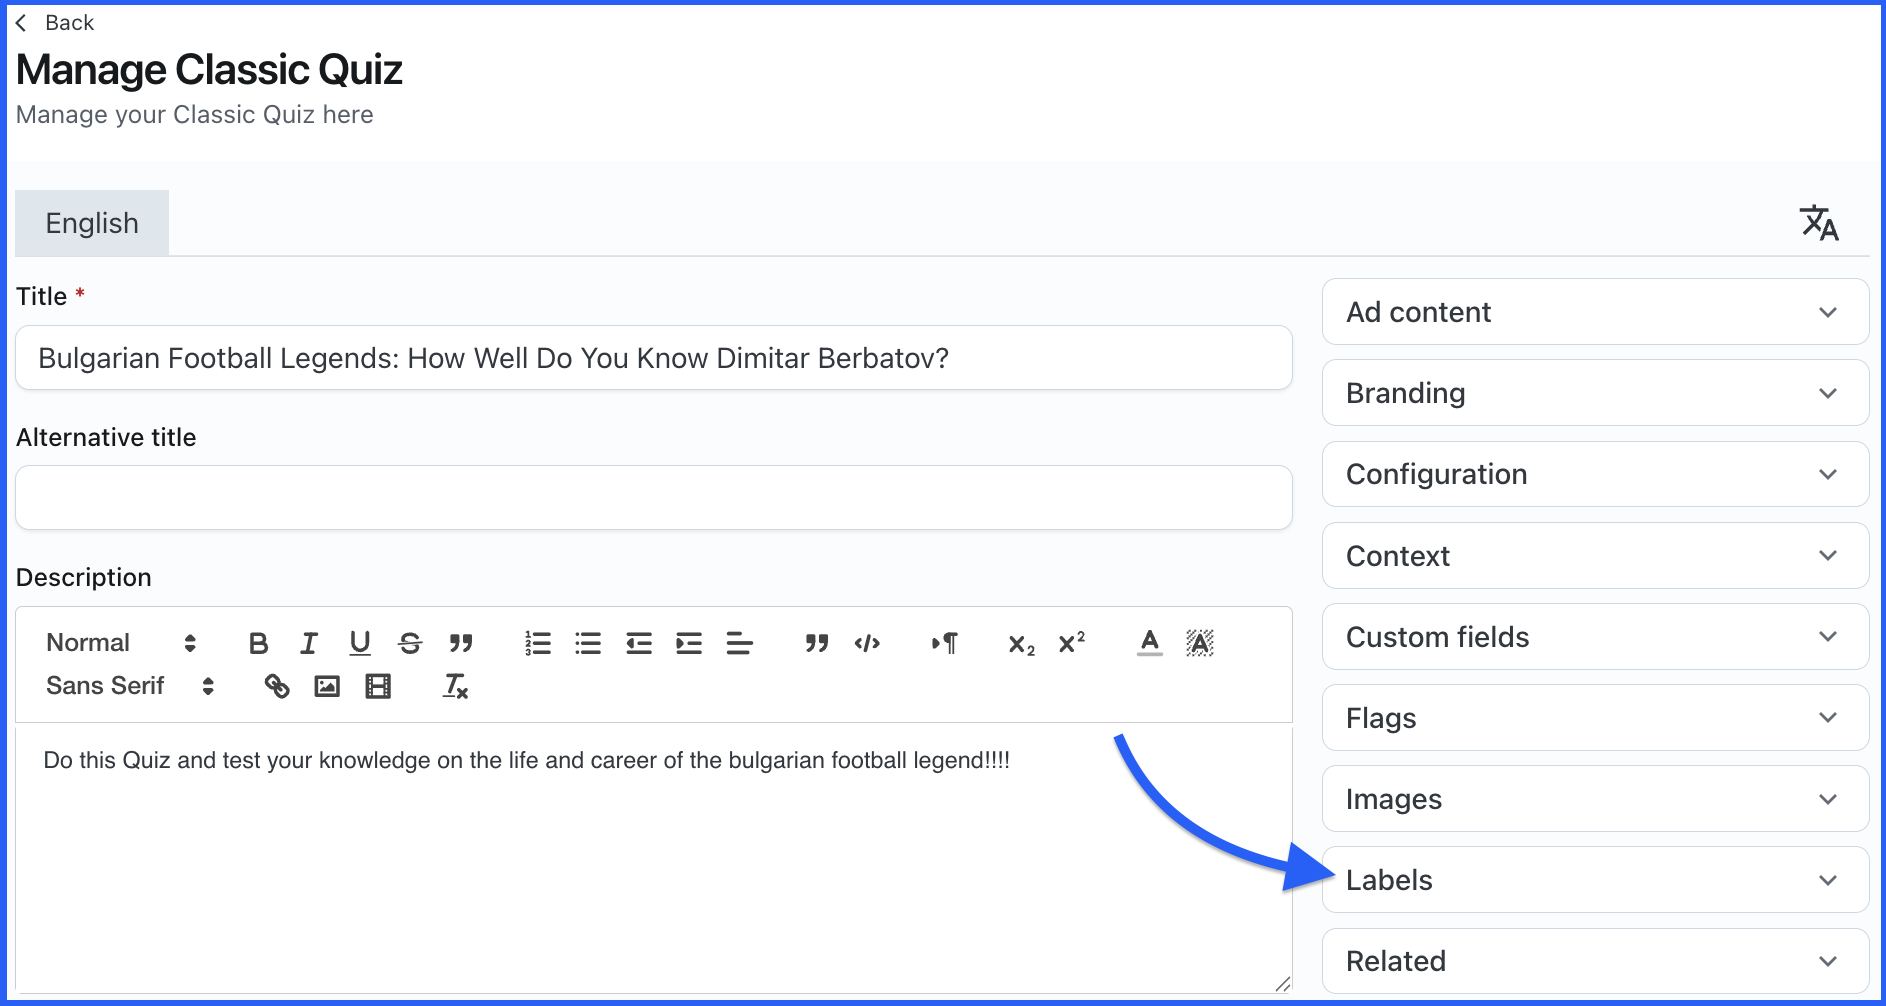
Task: Open the Normal heading style dropdown
Action: [x=120, y=643]
